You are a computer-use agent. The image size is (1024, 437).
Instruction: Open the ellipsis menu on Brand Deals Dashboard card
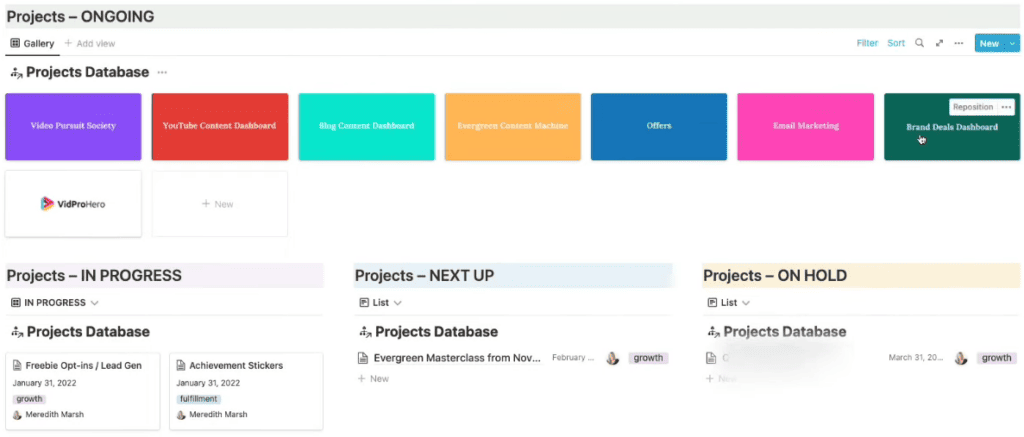(x=1006, y=107)
